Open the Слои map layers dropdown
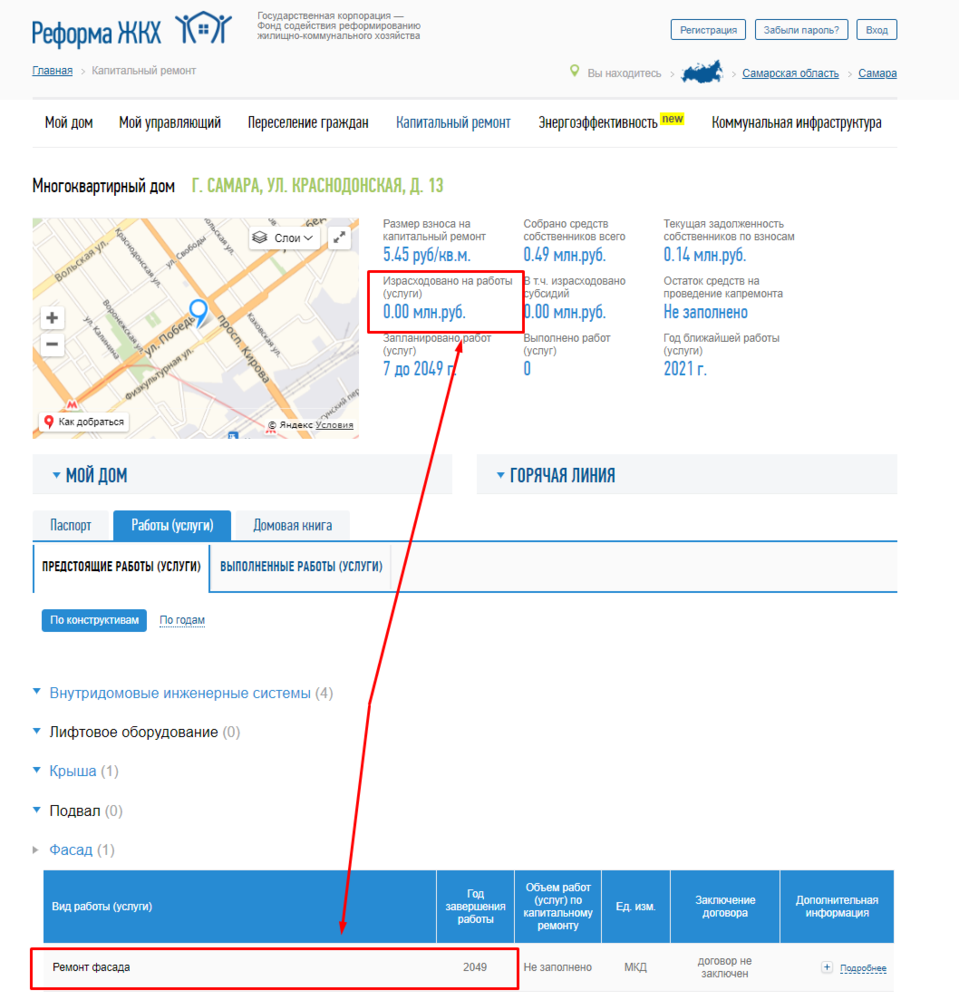Screen dimensions: 959x1000 point(286,238)
